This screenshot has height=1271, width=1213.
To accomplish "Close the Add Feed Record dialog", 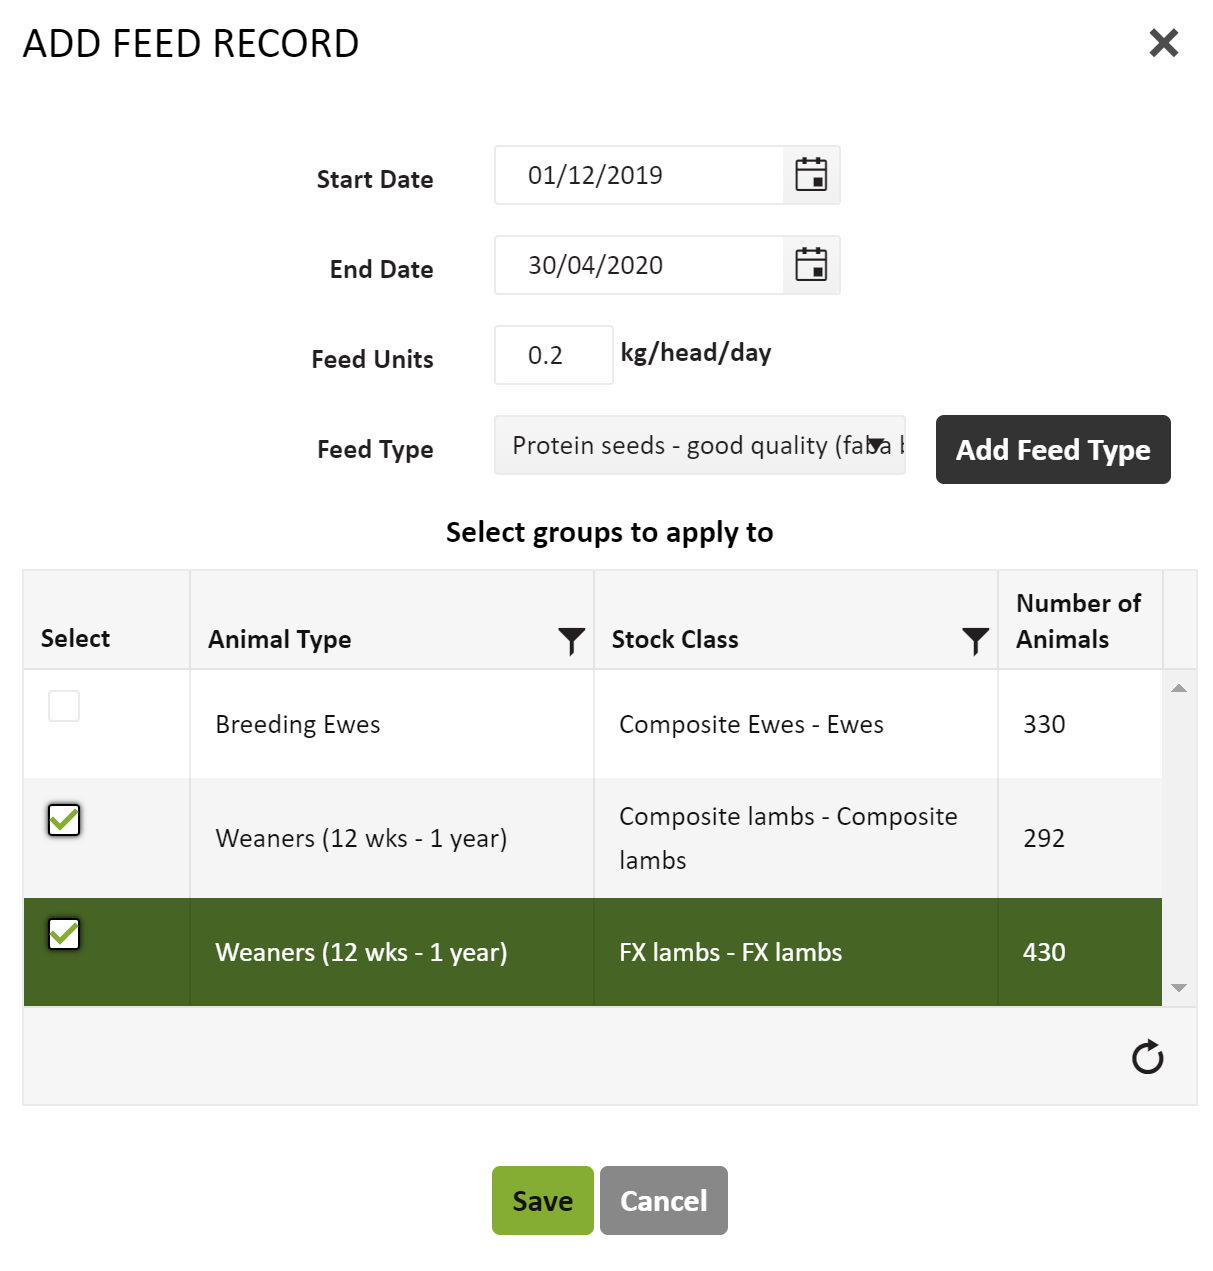I will click(x=1163, y=43).
